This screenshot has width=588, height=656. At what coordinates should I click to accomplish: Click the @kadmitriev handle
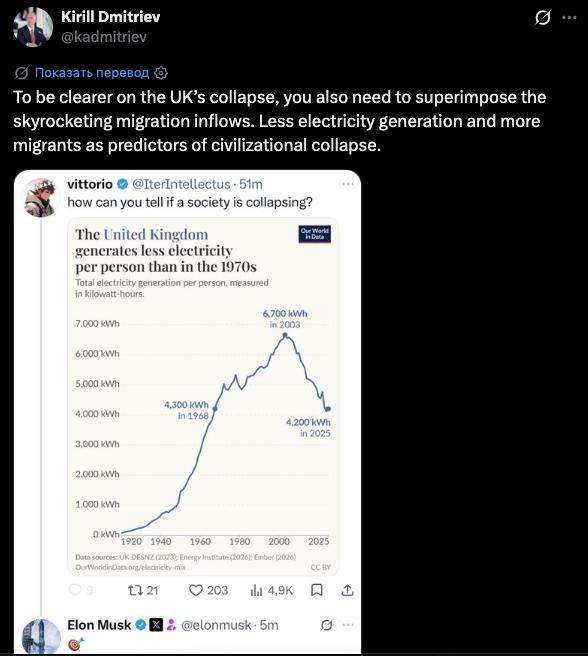104,37
